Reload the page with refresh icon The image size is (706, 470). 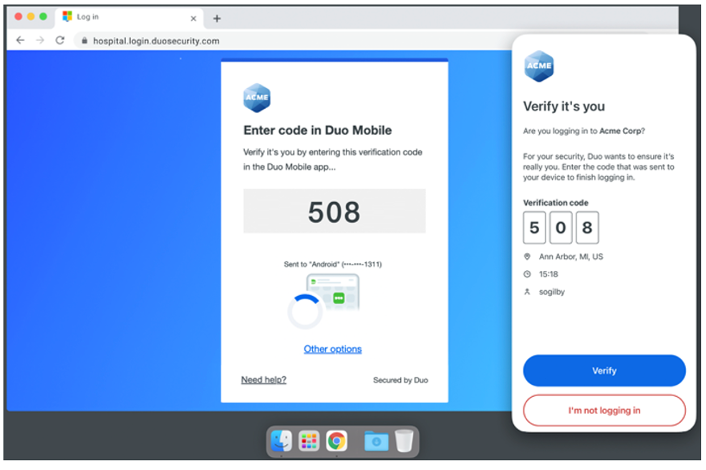60,41
